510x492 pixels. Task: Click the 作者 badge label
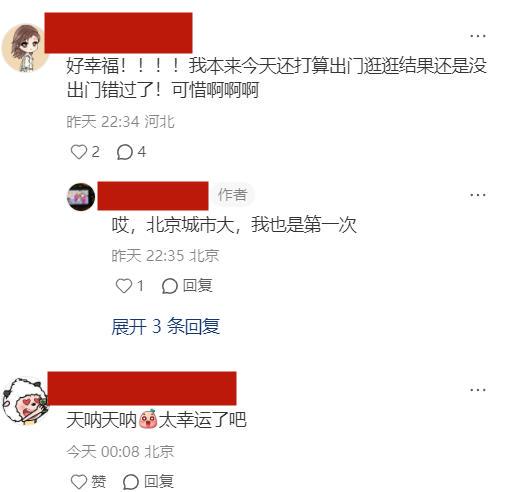pos(233,195)
